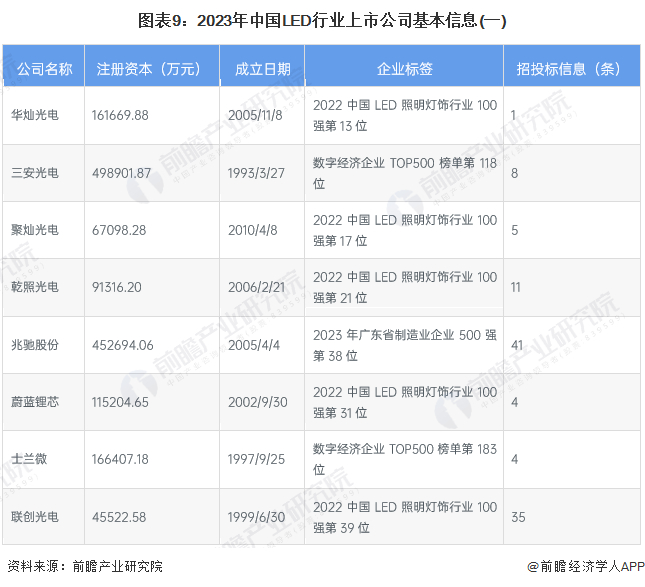
Task: Select the tag ending '强第 39 位'
Action: 405,517
